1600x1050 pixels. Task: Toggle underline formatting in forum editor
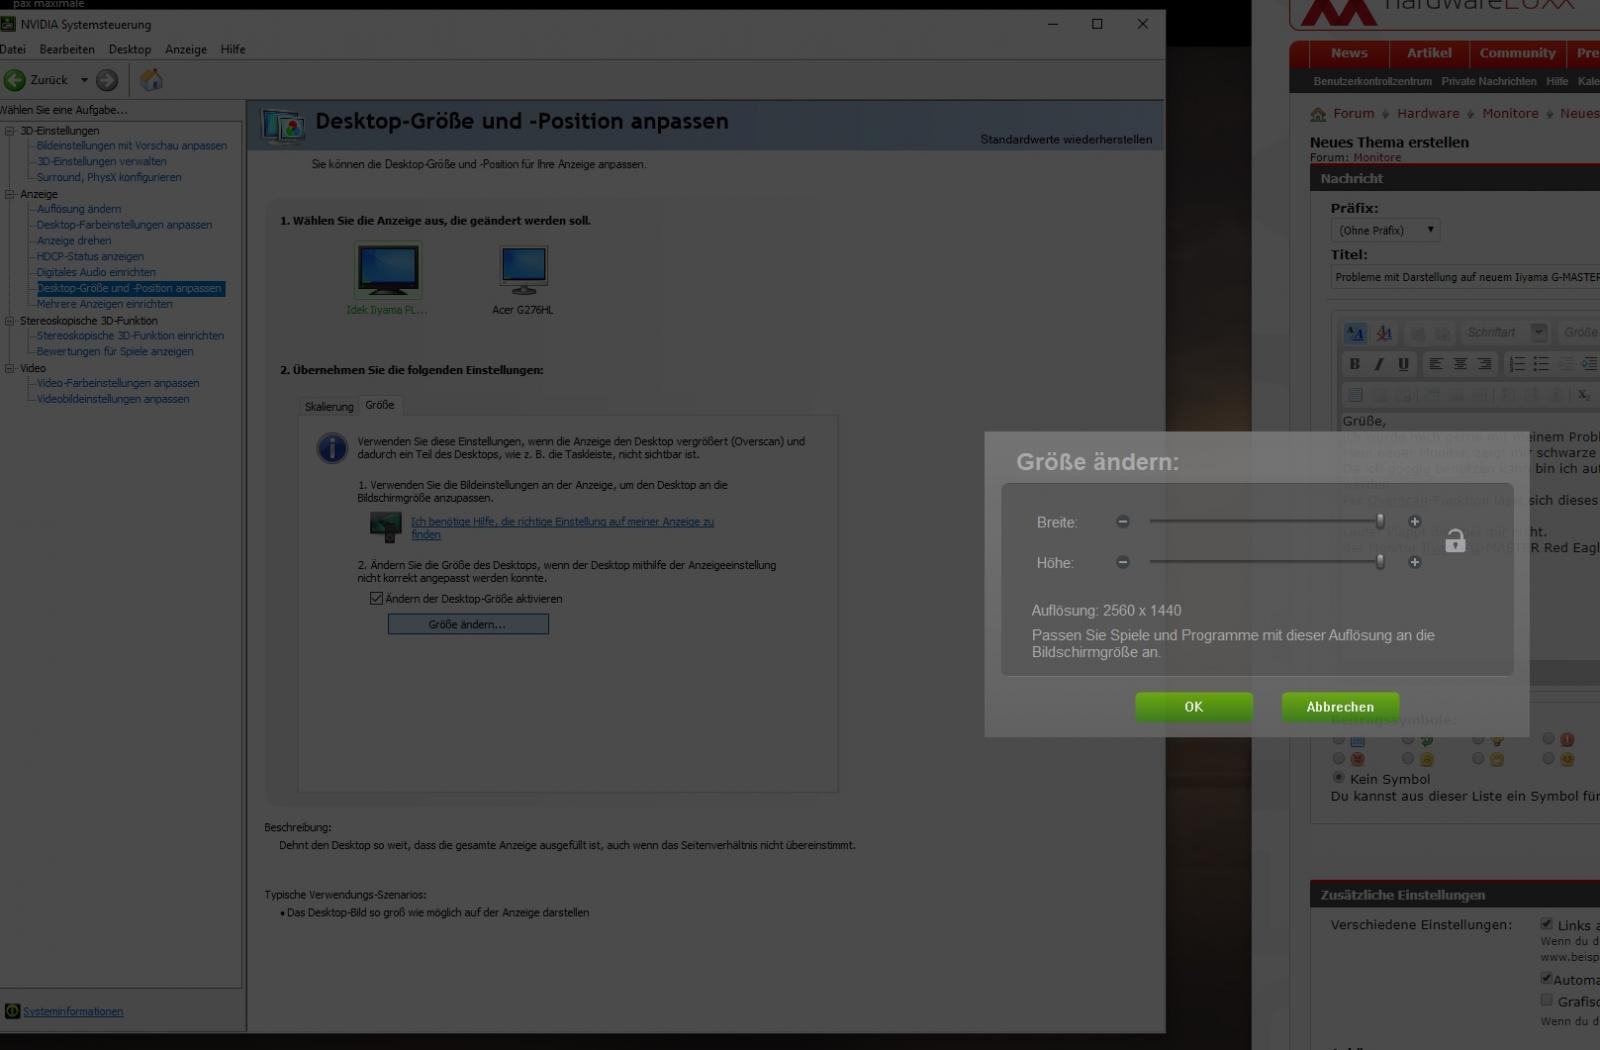[1403, 364]
